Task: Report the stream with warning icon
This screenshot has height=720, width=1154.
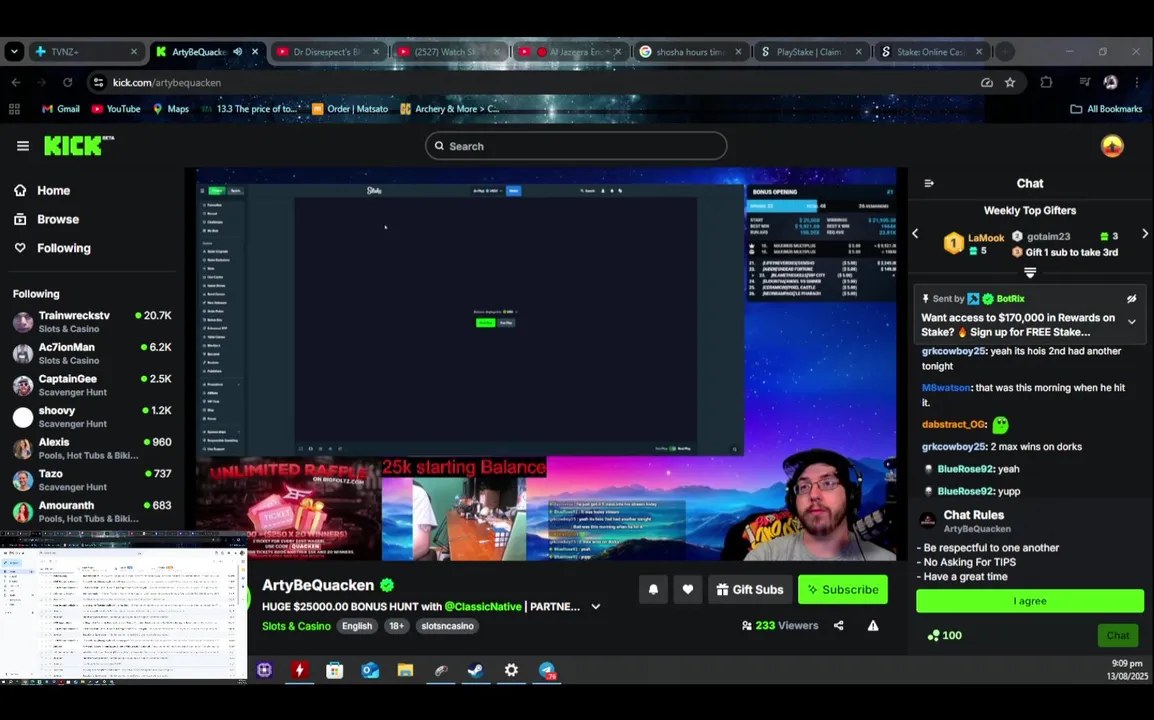Action: tap(873, 626)
